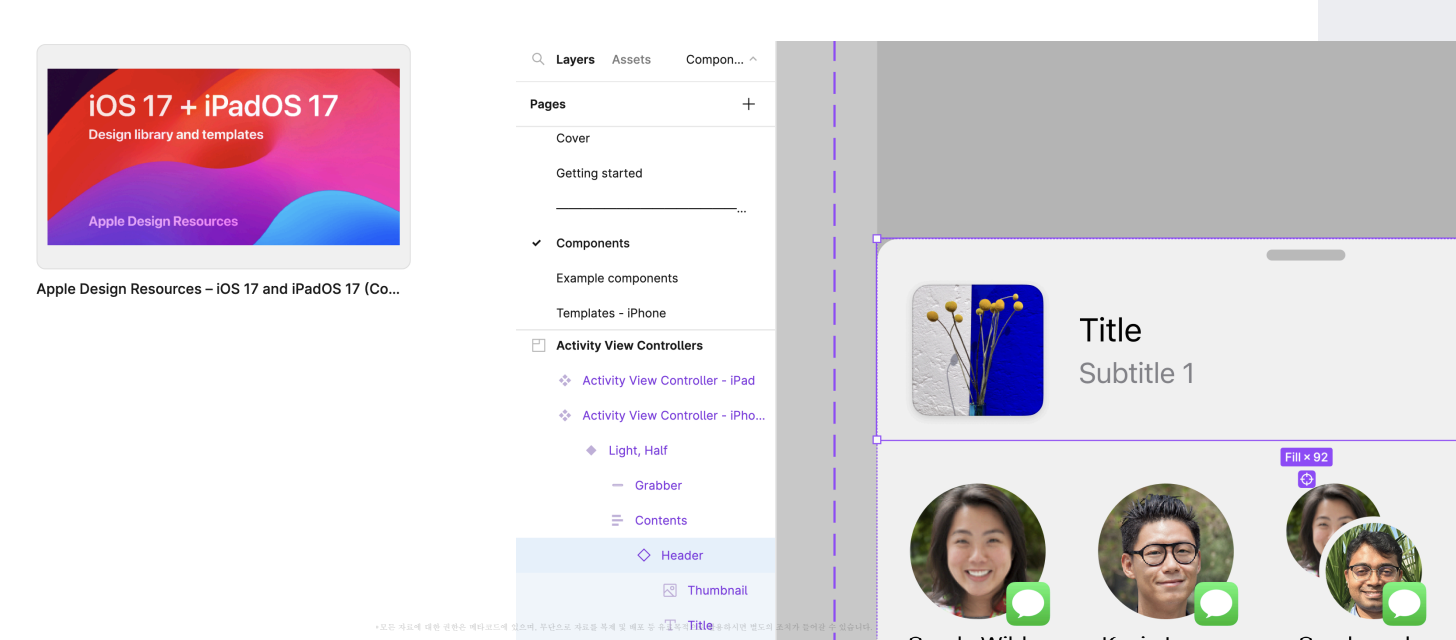Viewport: 1456px width, 640px height.
Task: Open the Getting started page
Action: tap(599, 173)
